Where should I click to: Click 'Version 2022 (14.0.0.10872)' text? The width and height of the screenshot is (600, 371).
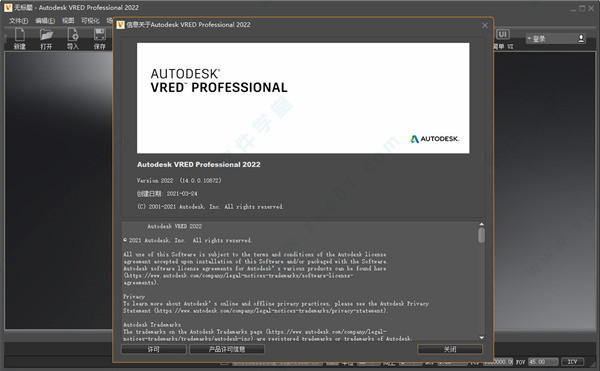(x=179, y=181)
